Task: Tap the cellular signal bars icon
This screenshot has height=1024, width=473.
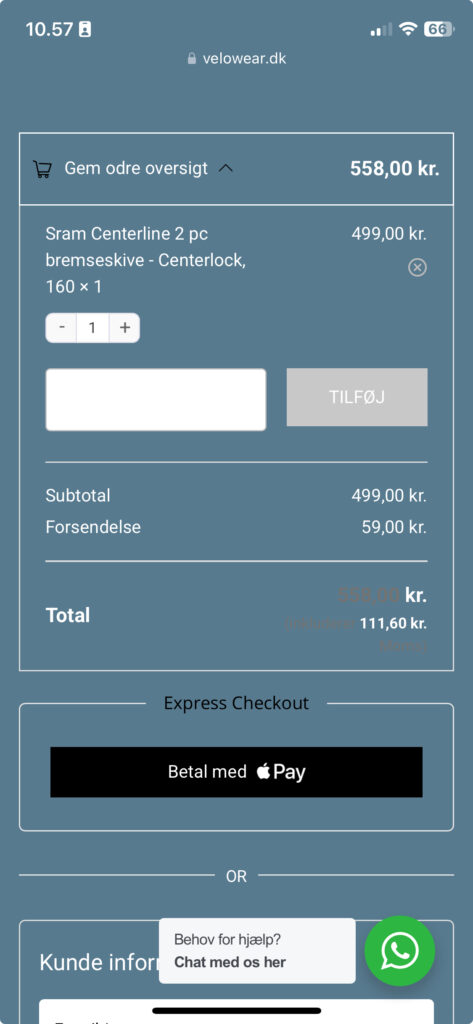Action: 382,29
